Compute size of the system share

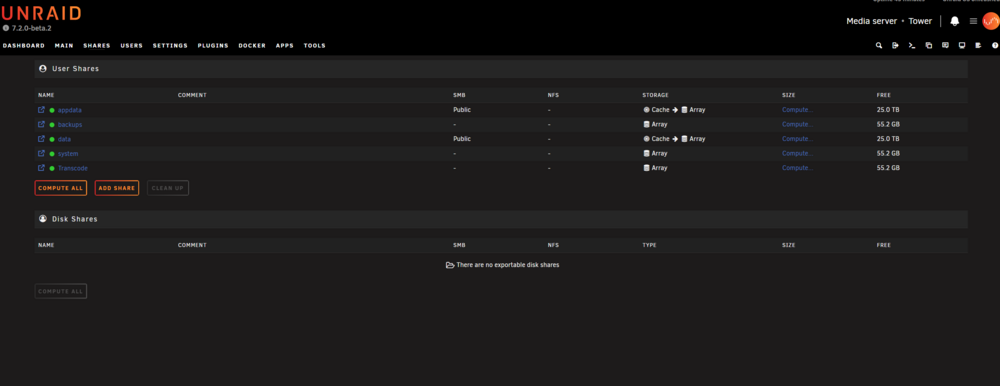pyautogui.click(x=797, y=154)
